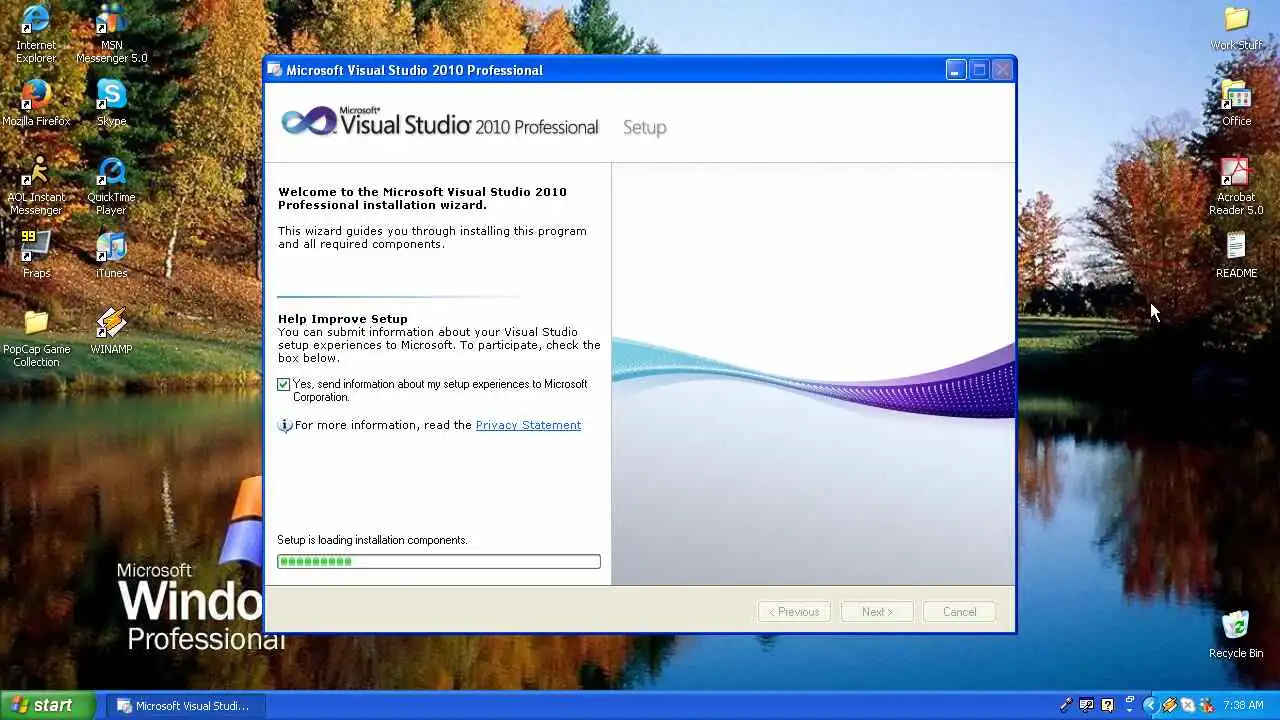Click the Next button
The height and width of the screenshot is (720, 1280).
click(877, 612)
